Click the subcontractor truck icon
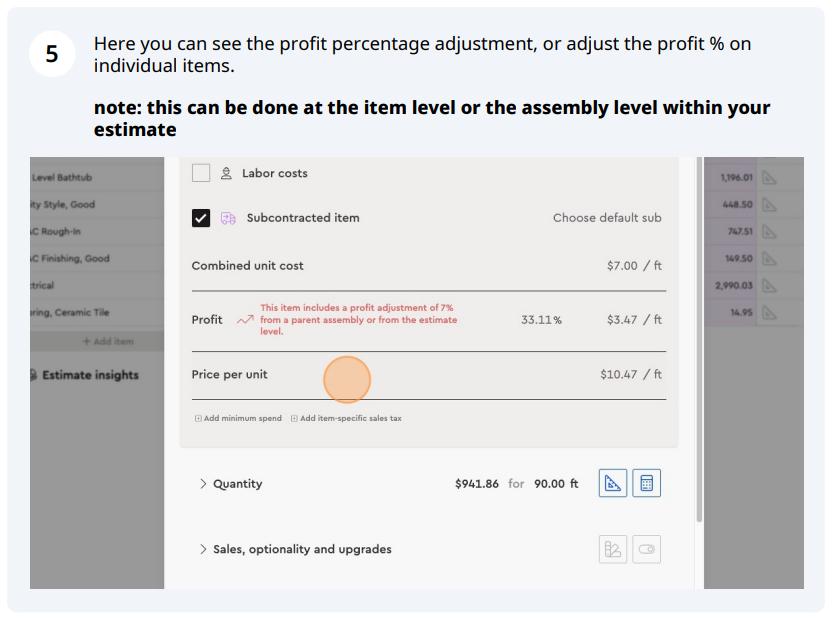 [x=228, y=218]
